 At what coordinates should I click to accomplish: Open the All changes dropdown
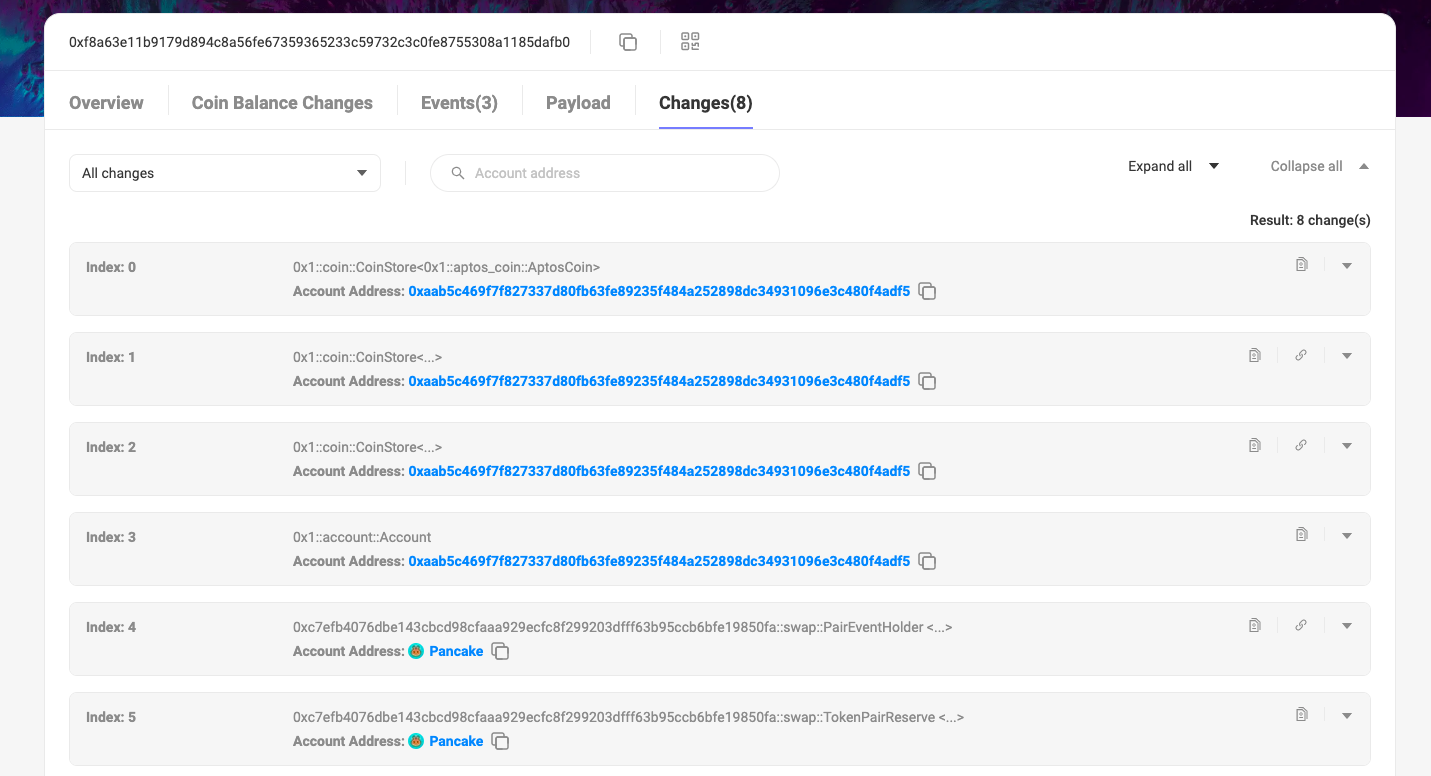coord(224,173)
